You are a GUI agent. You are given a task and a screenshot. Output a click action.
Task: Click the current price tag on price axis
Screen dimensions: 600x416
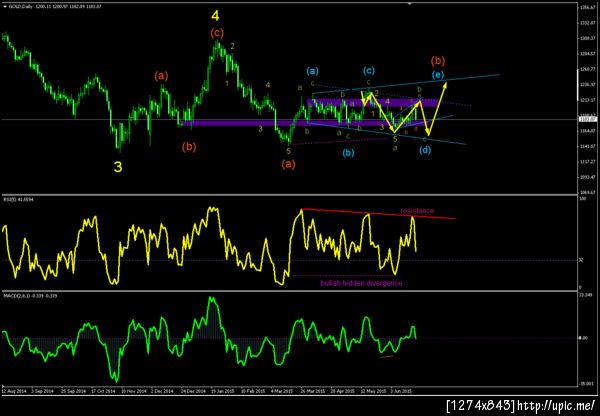tap(589, 119)
